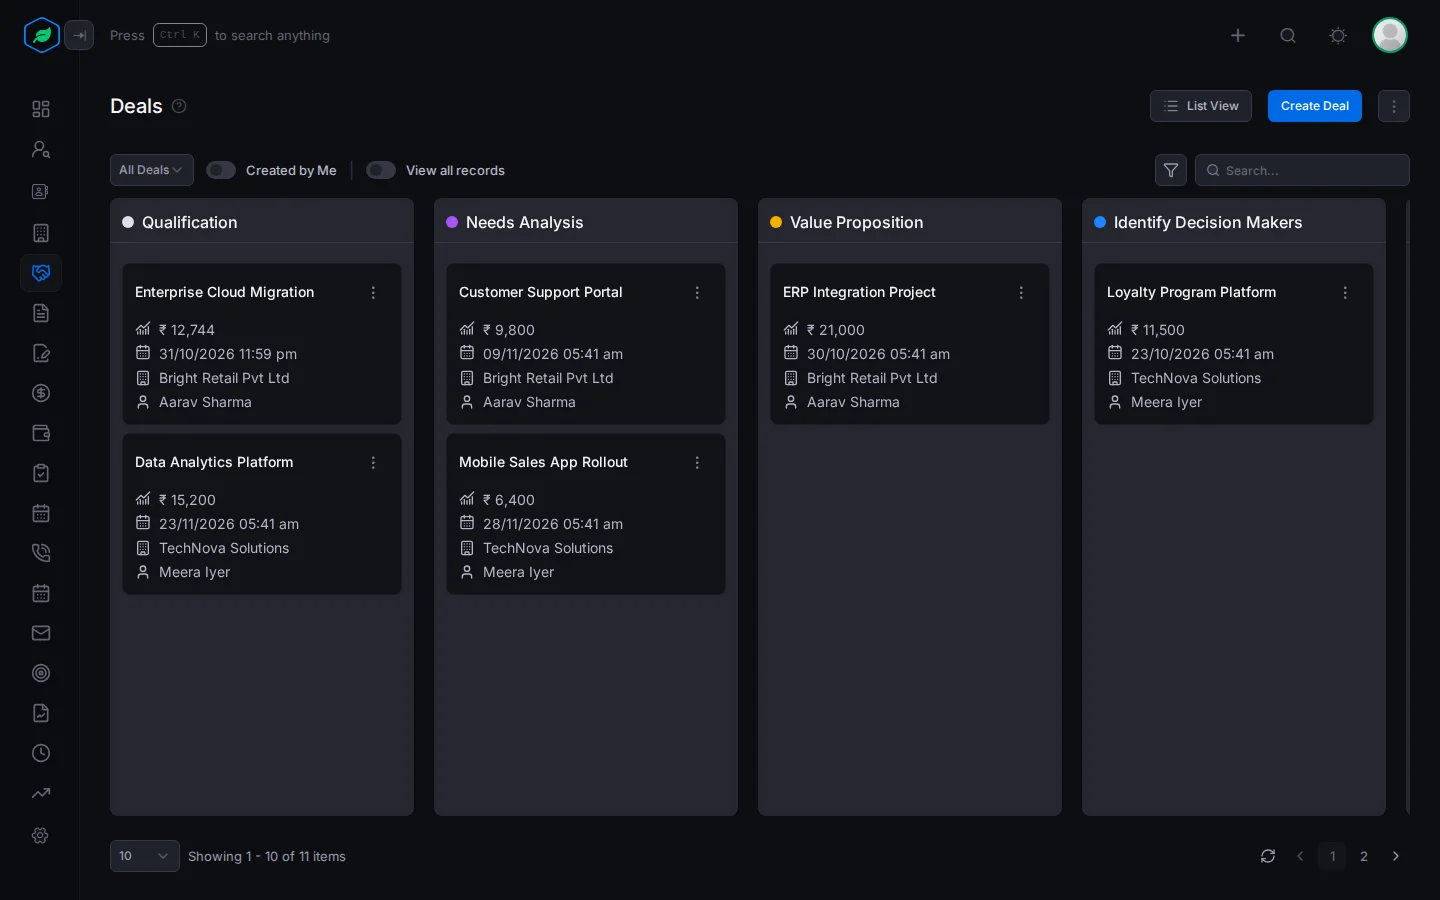The width and height of the screenshot is (1440, 900).
Task: Open the contacts card sidebar icon
Action: [x=41, y=191]
